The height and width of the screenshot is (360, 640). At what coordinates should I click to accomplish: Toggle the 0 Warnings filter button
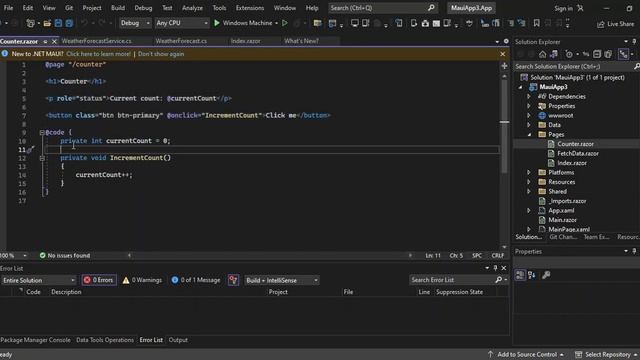[x=142, y=280]
